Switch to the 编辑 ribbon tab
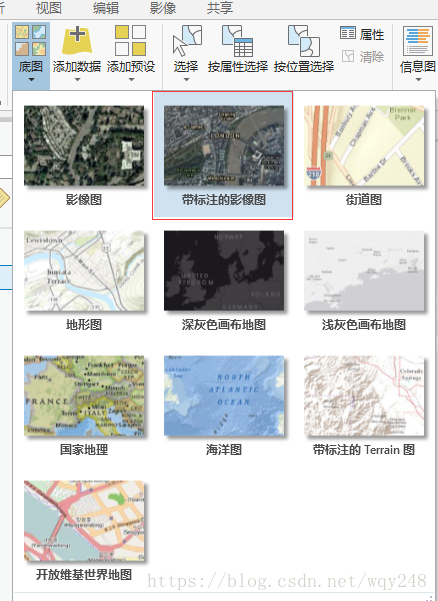The width and height of the screenshot is (438, 601). [106, 8]
